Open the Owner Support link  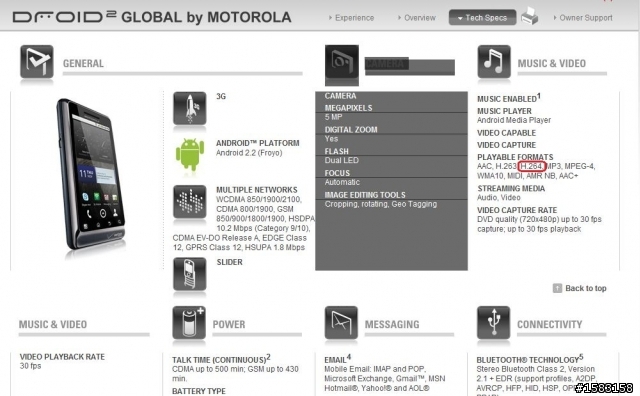[x=583, y=18]
